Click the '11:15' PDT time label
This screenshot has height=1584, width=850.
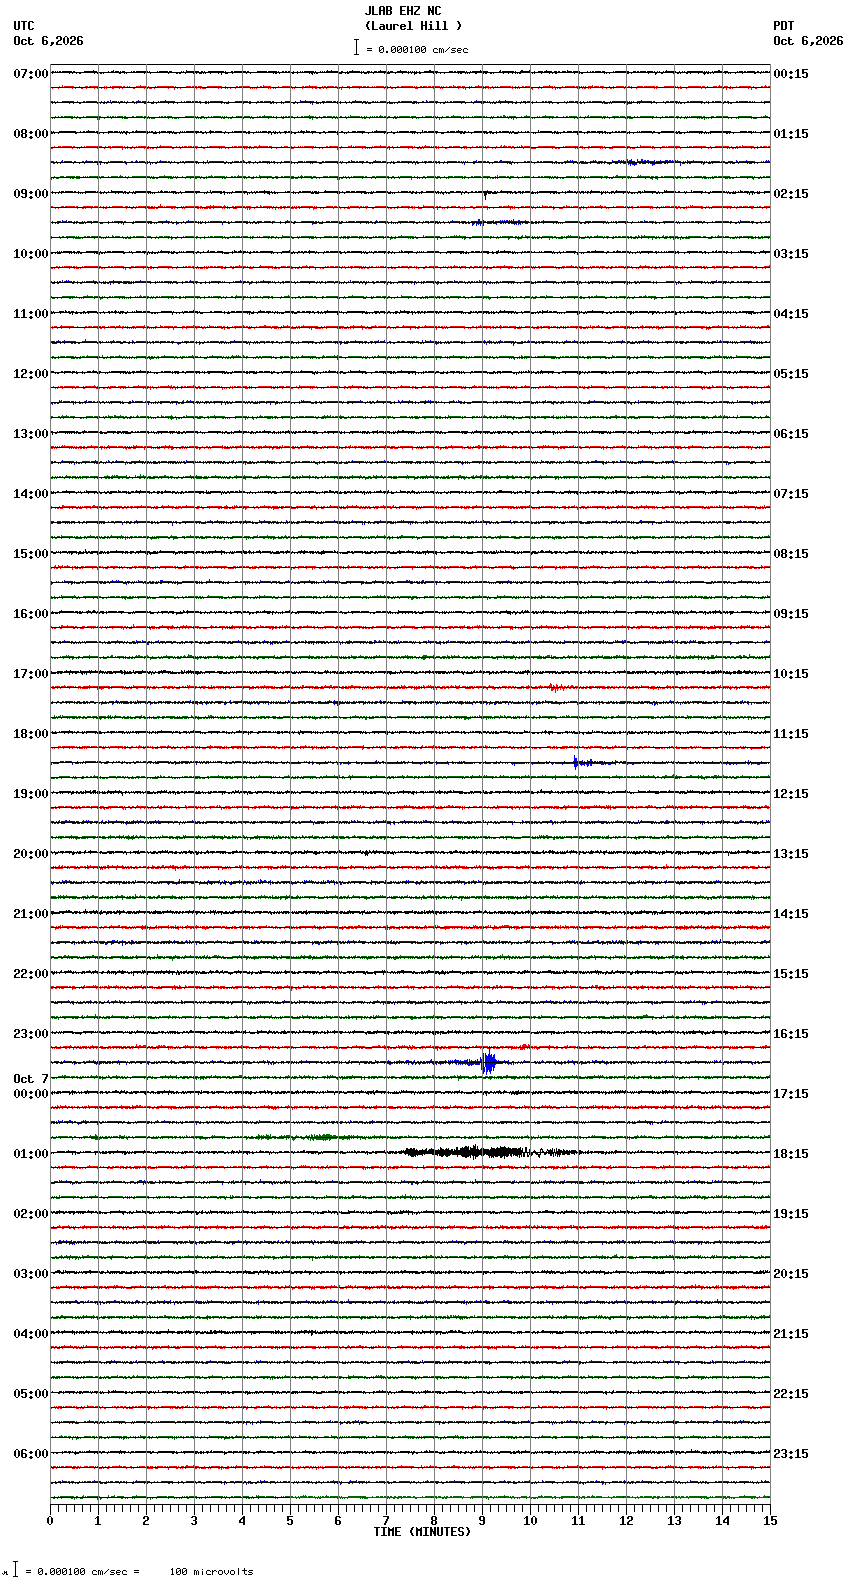[790, 734]
